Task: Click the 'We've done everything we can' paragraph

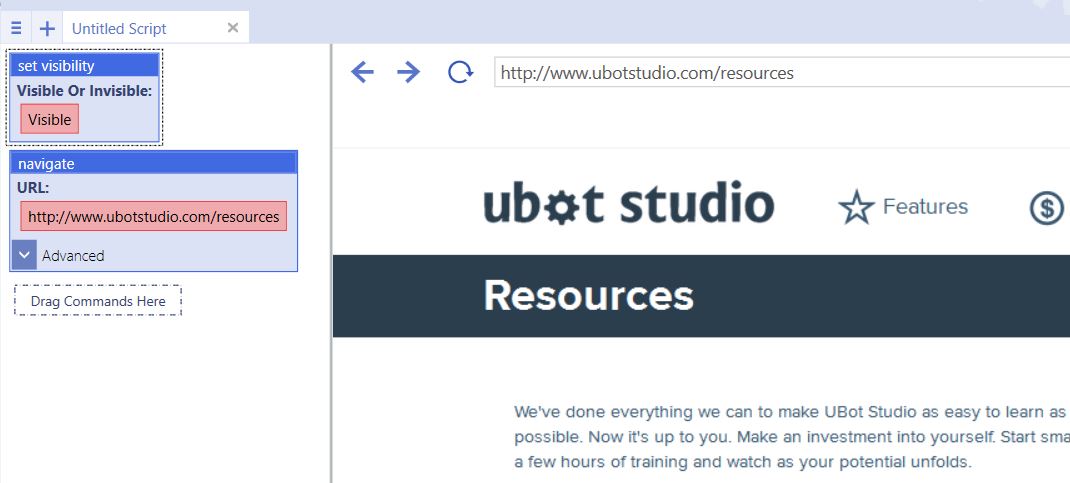Action: coord(792,437)
